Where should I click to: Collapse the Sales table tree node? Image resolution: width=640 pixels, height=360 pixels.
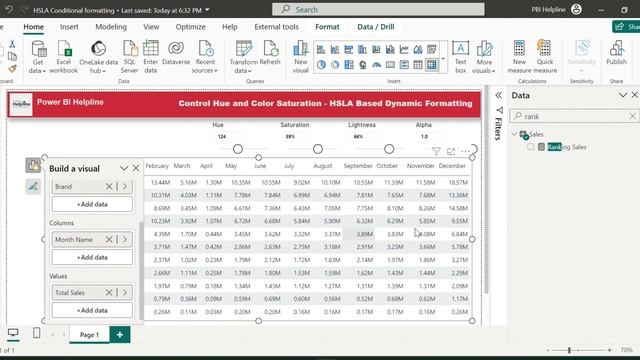coord(514,134)
